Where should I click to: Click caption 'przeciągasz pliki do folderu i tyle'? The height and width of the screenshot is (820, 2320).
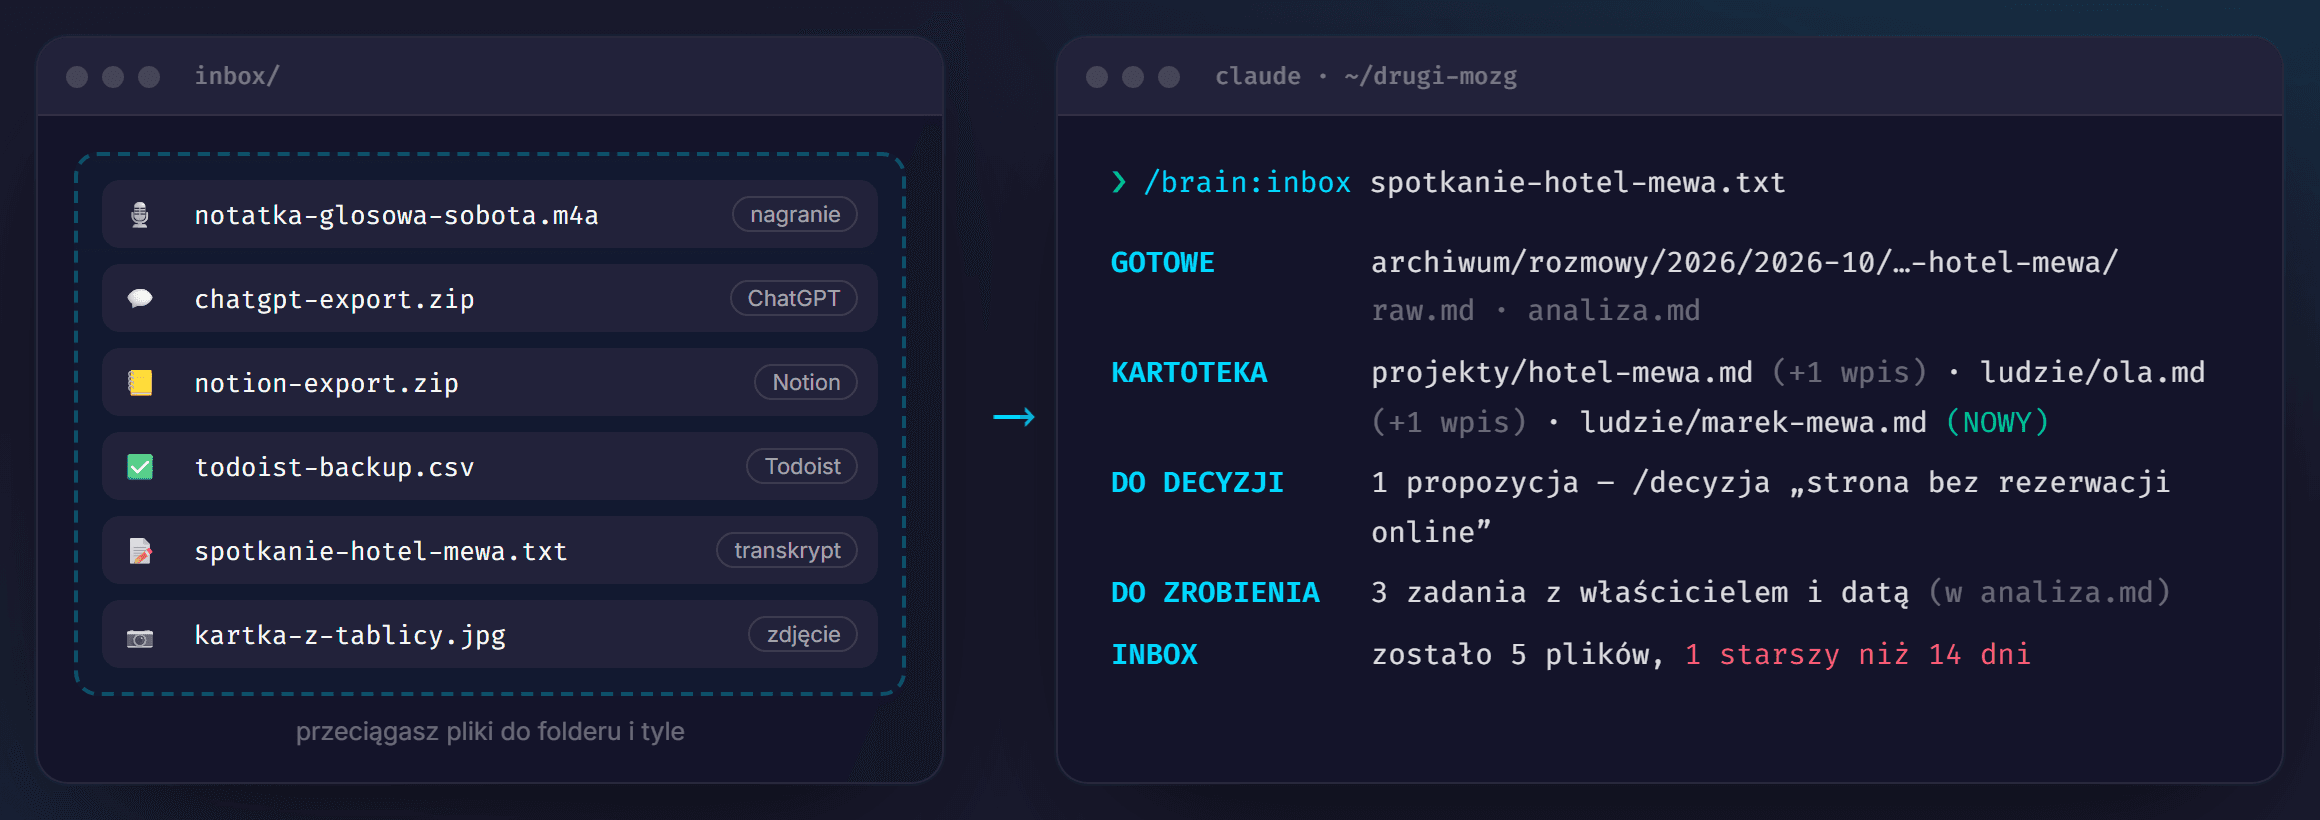point(490,732)
